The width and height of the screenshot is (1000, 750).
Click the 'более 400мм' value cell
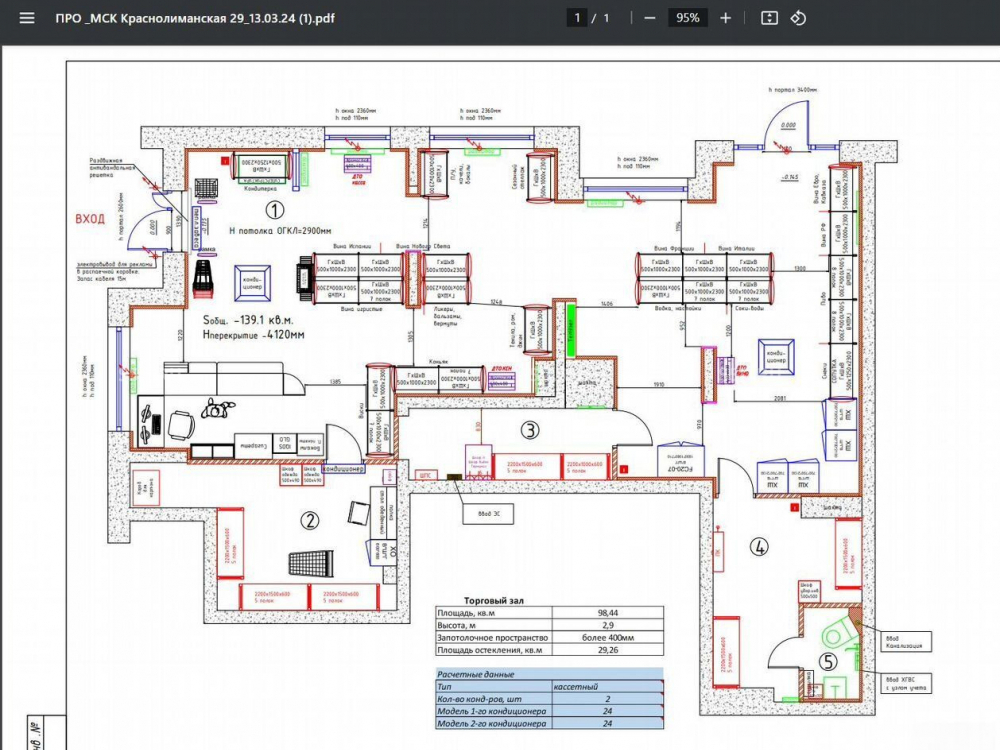tap(608, 638)
